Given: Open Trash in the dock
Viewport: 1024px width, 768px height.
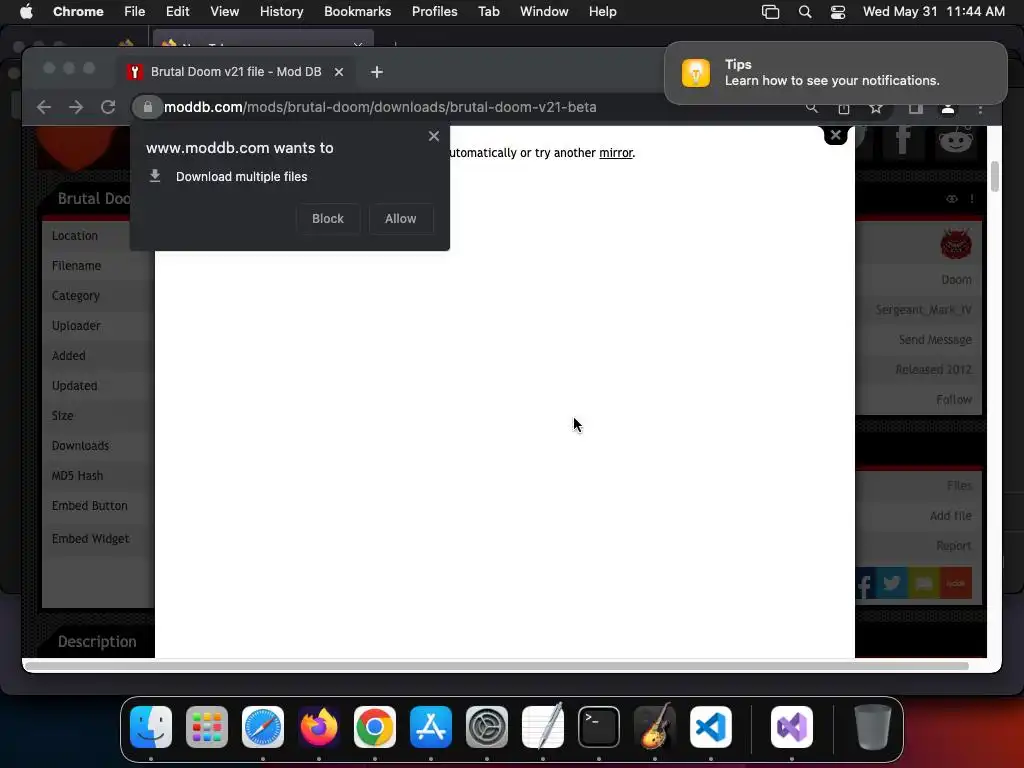Looking at the screenshot, I should pyautogui.click(x=872, y=727).
